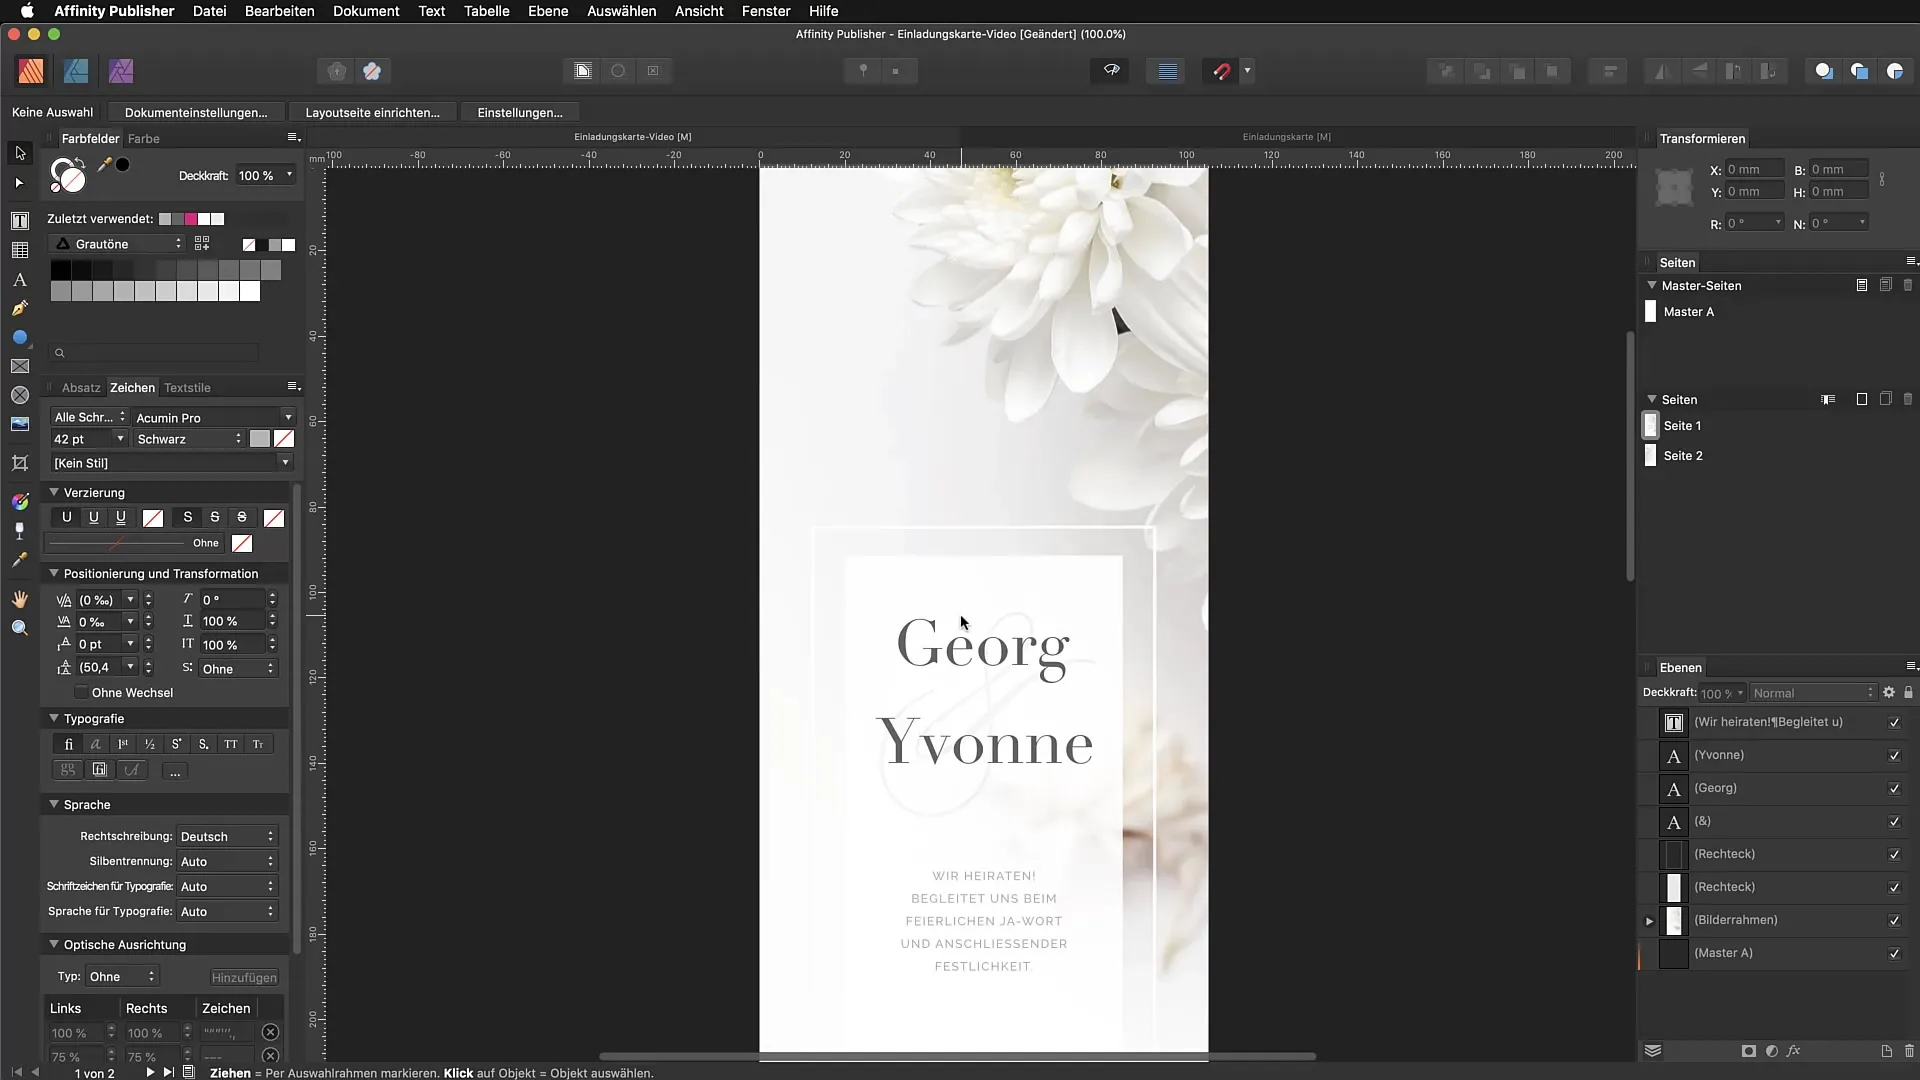Switch to the Absatz tab

pyautogui.click(x=81, y=388)
